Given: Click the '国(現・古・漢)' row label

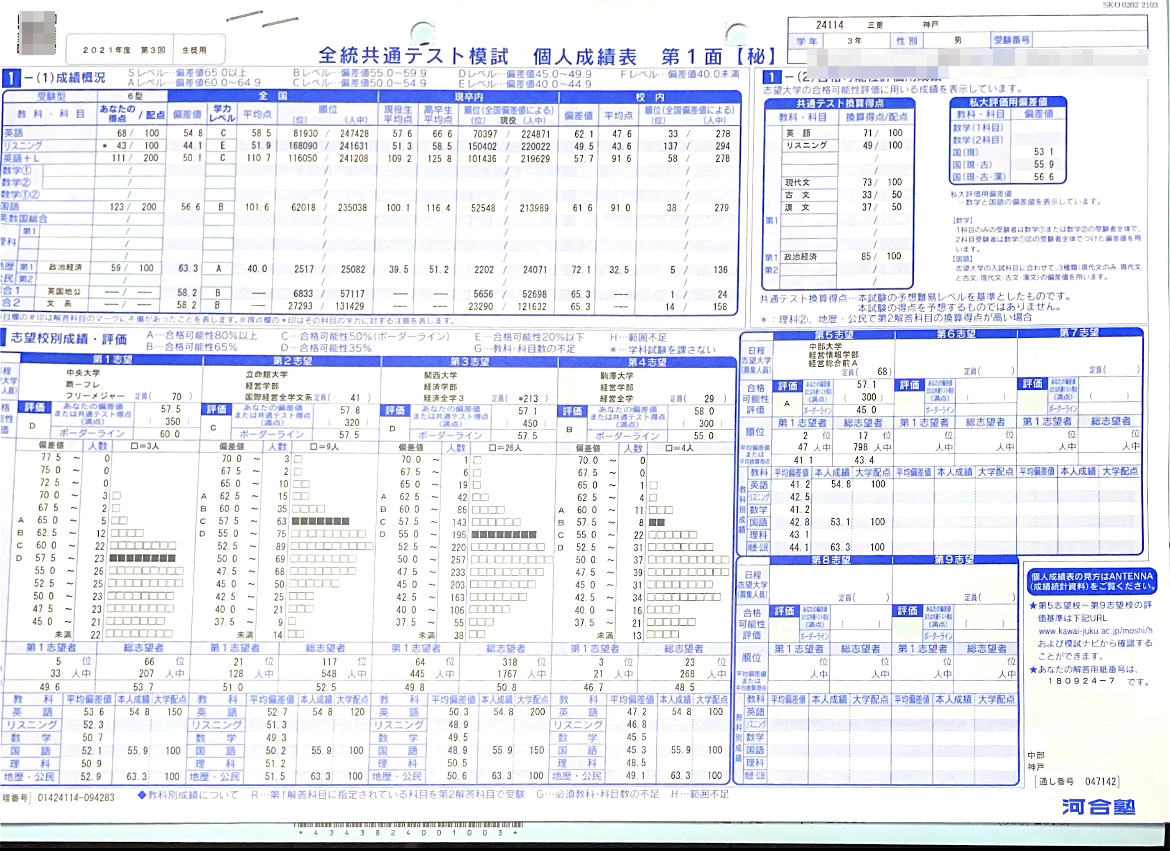Looking at the screenshot, I should pos(978,177).
